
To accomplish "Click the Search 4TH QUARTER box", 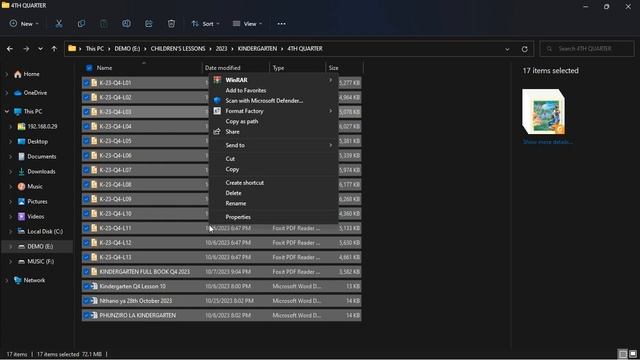I will pyautogui.click(x=587, y=49).
